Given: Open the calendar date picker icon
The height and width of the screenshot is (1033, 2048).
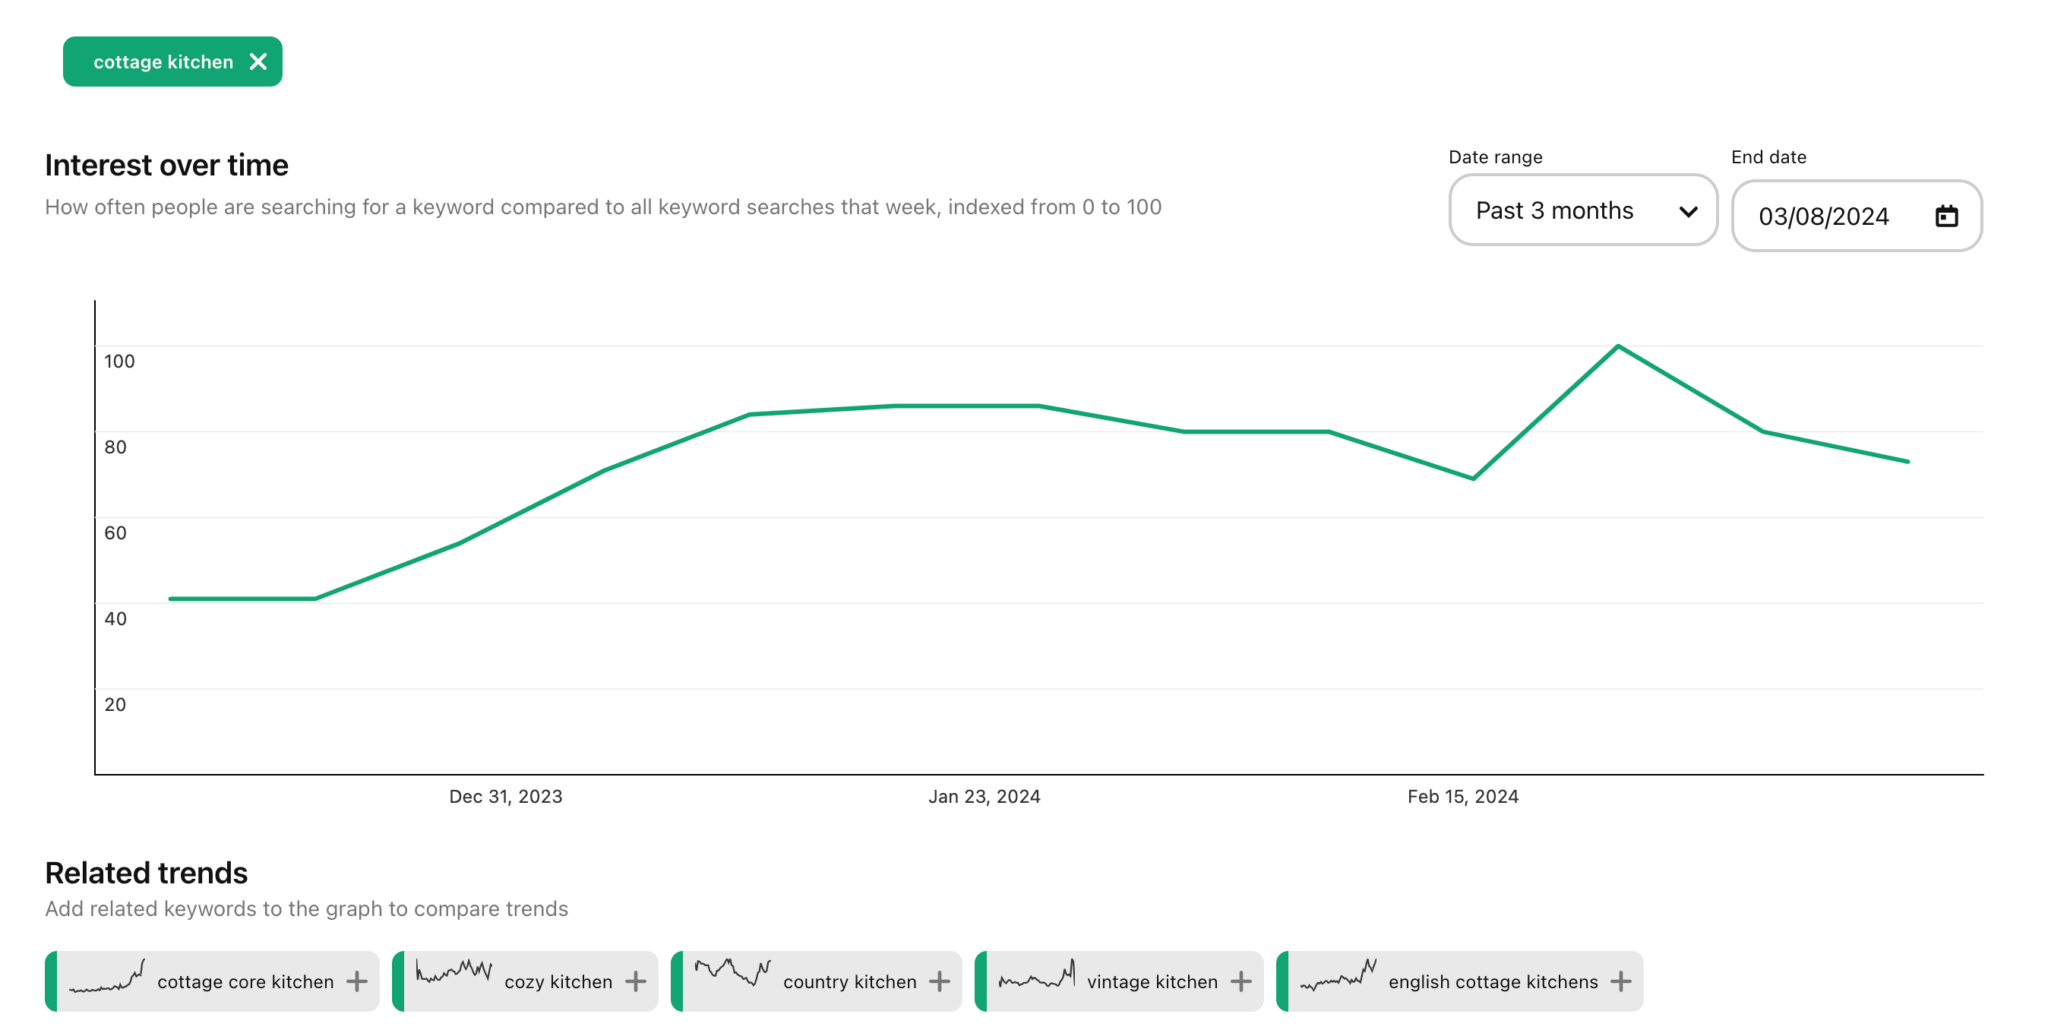Looking at the screenshot, I should tap(1945, 216).
